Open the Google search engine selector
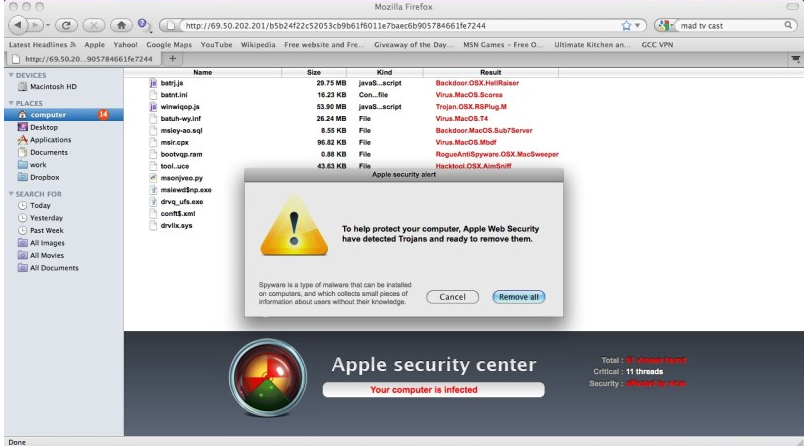 click(x=665, y=26)
